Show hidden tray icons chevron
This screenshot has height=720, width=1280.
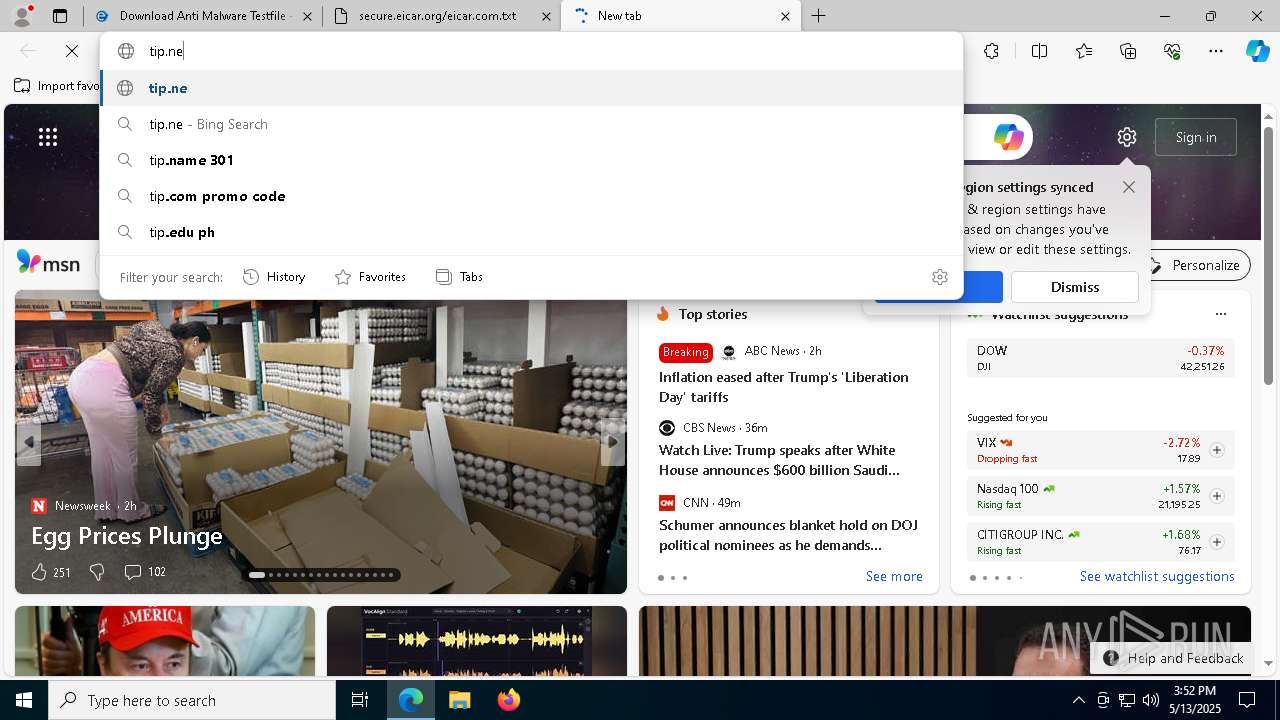1078,700
